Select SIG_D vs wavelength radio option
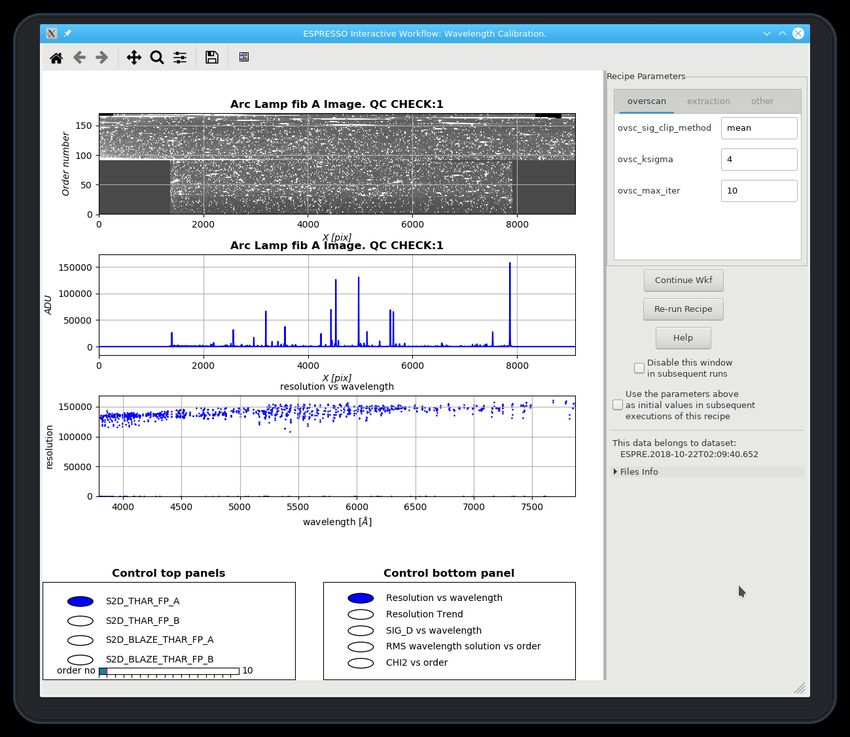This screenshot has height=737, width=850. (360, 630)
